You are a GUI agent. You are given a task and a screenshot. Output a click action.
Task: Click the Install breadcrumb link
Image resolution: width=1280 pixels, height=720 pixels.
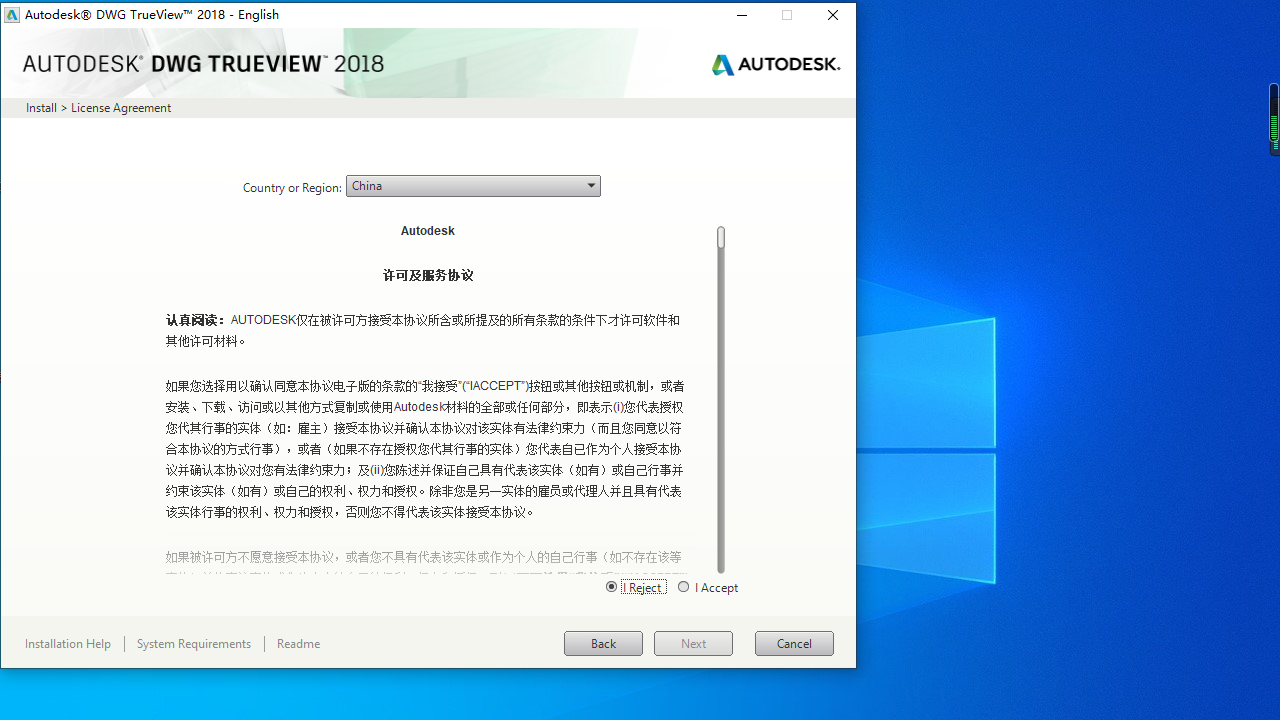(41, 107)
